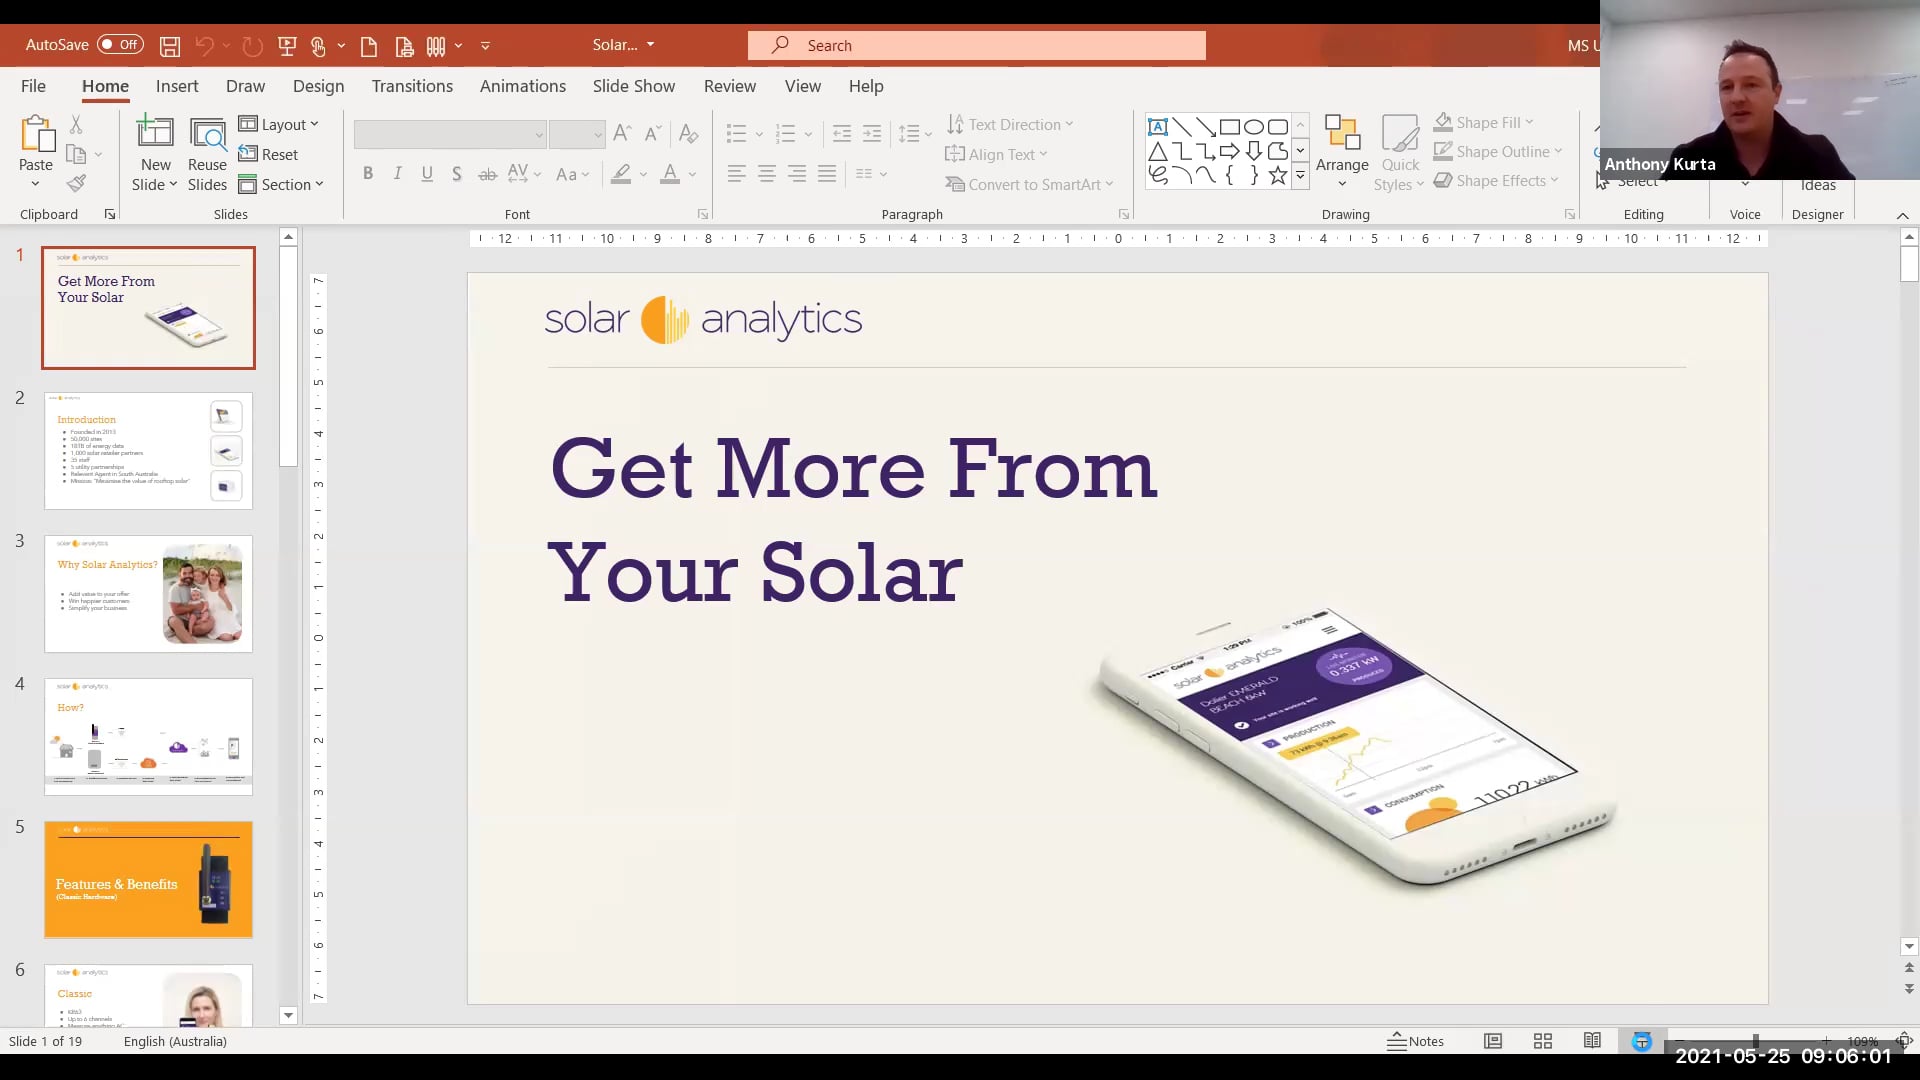The image size is (1920, 1080).
Task: Open the Shape Effects dropdown
Action: click(x=1497, y=181)
